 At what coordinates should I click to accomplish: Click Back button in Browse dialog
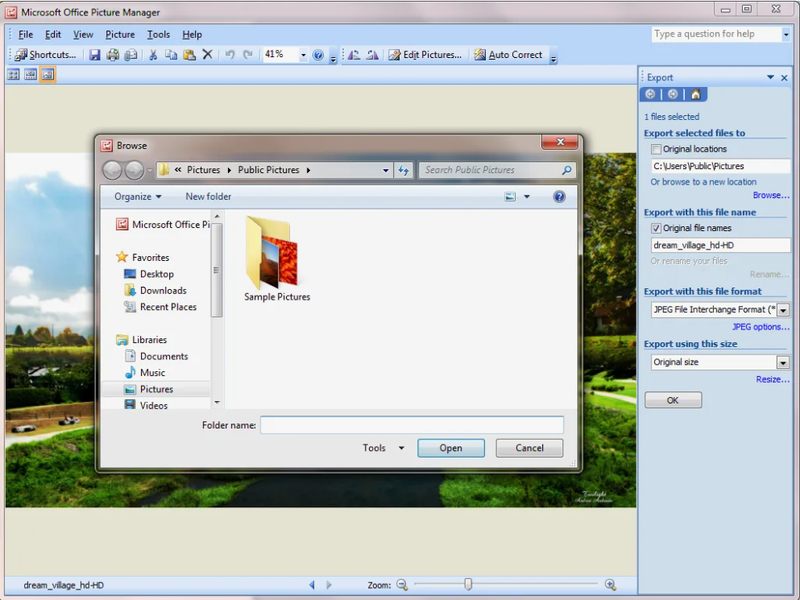pos(112,170)
